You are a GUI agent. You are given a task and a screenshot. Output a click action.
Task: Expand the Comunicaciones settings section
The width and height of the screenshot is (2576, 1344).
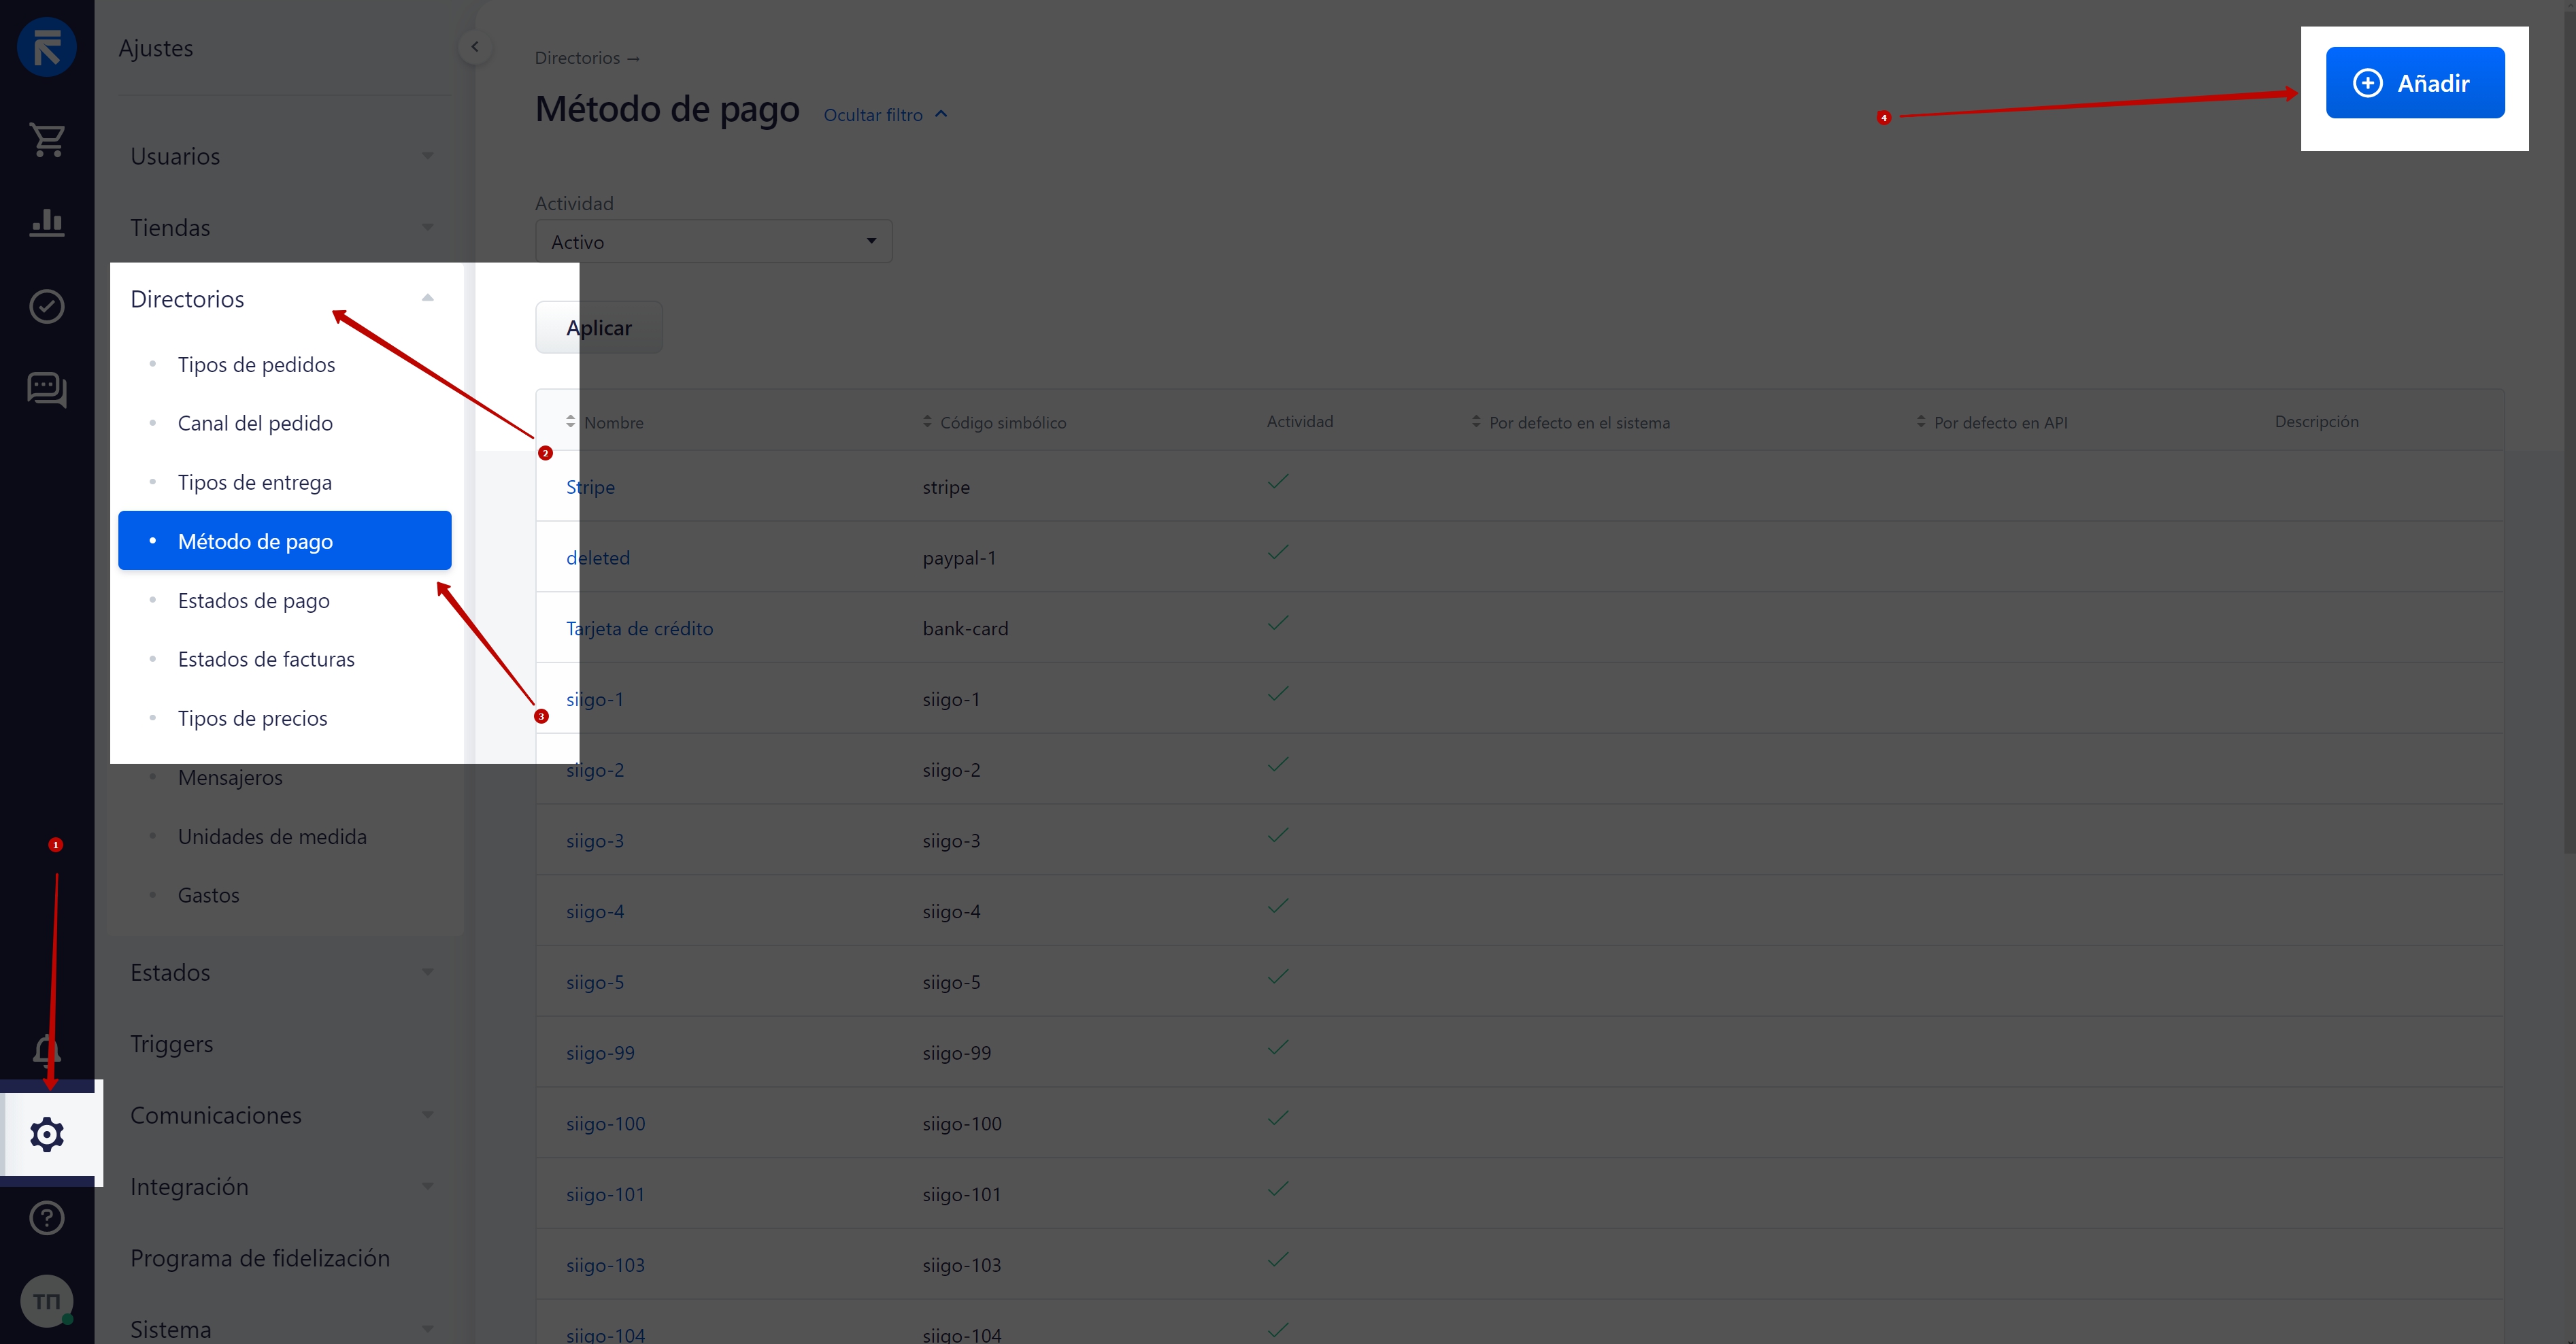[x=284, y=1116]
